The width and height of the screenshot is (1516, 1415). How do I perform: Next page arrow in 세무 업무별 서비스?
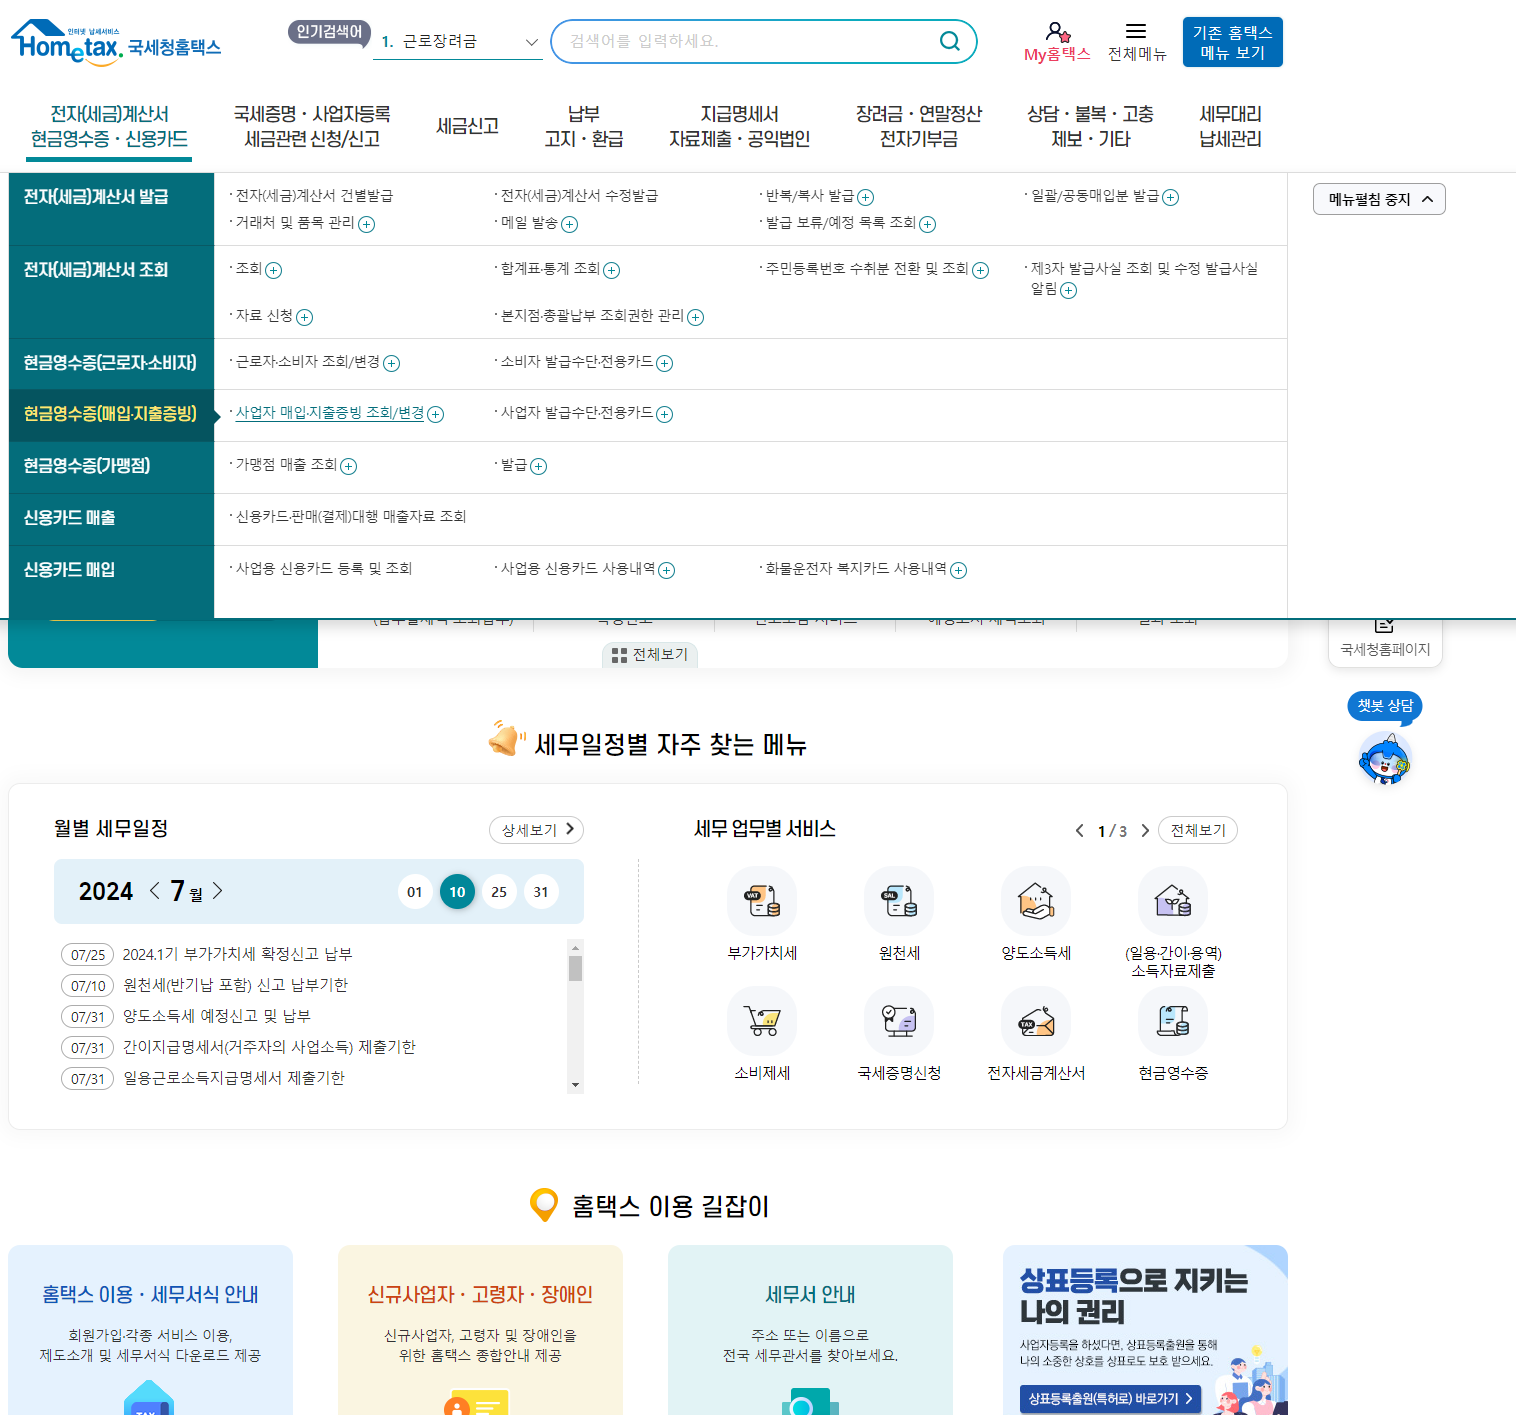[1145, 831]
